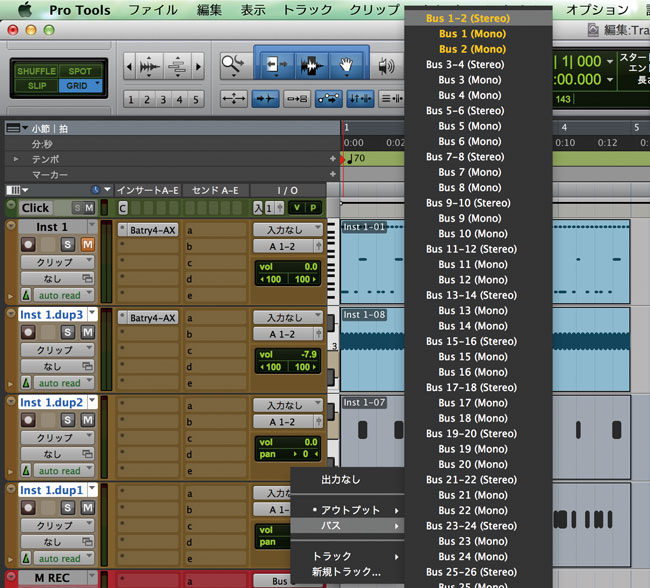Click the horizontal zoom-in arrow
Image resolution: width=650 pixels, height=588 pixels.
(x=198, y=66)
